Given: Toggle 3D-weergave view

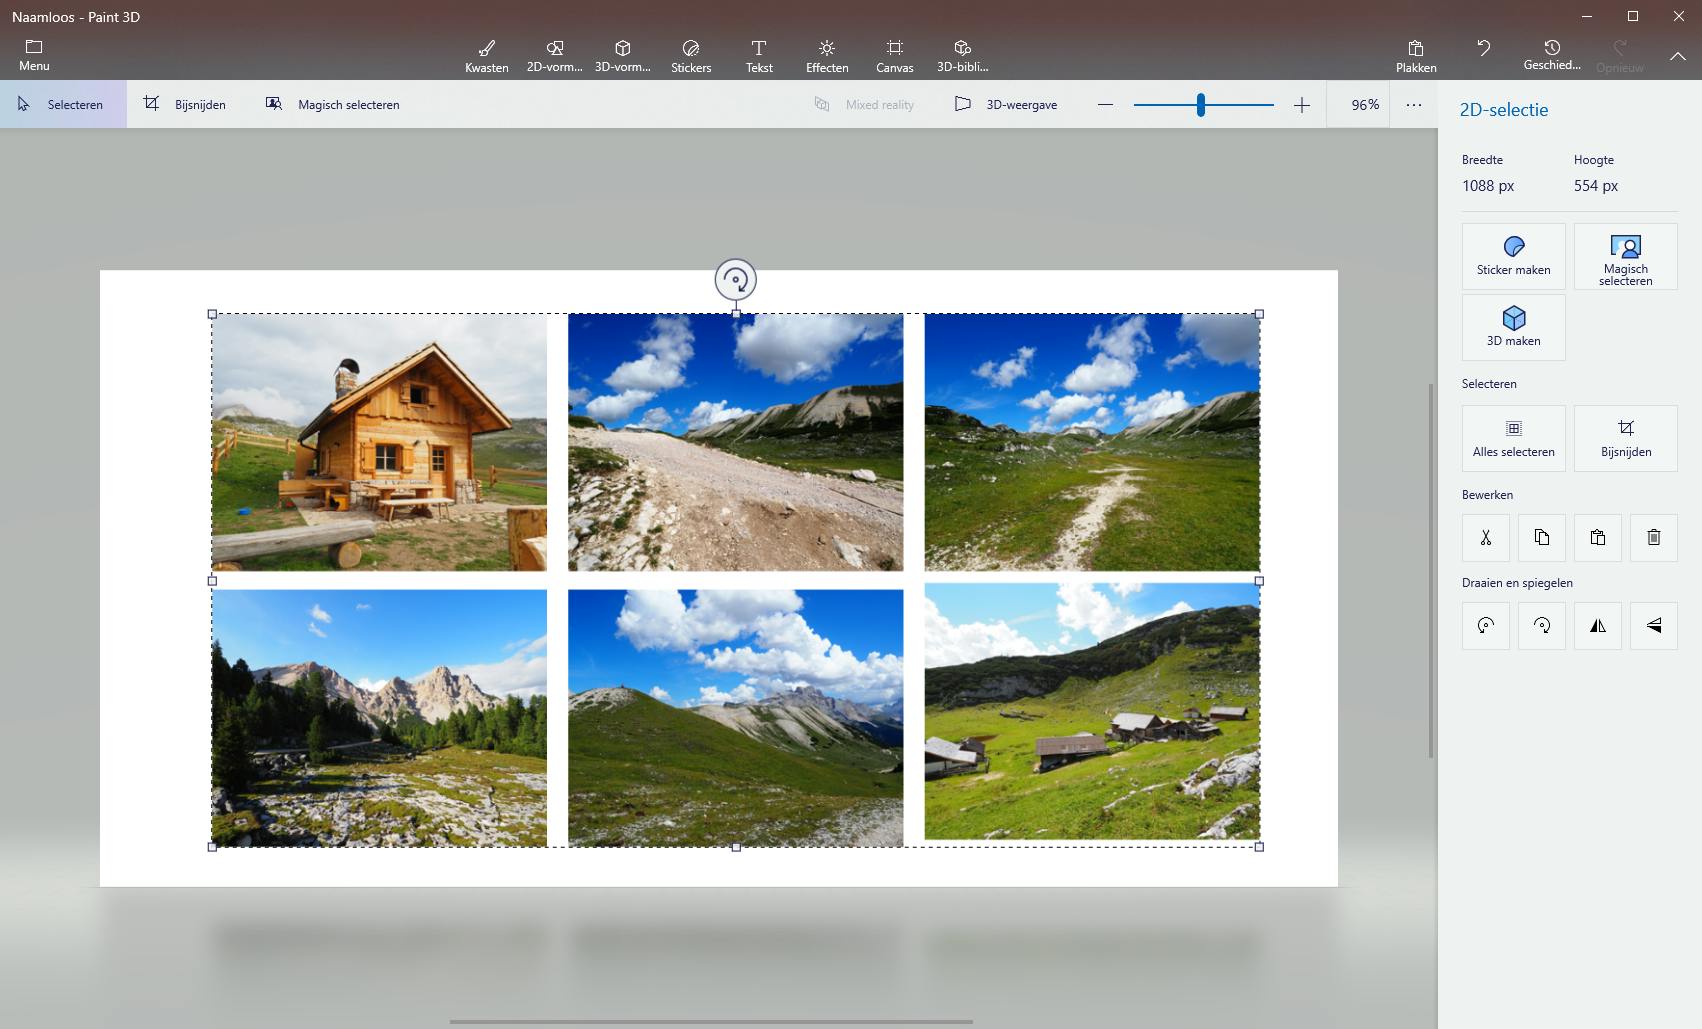Looking at the screenshot, I should tap(1006, 104).
